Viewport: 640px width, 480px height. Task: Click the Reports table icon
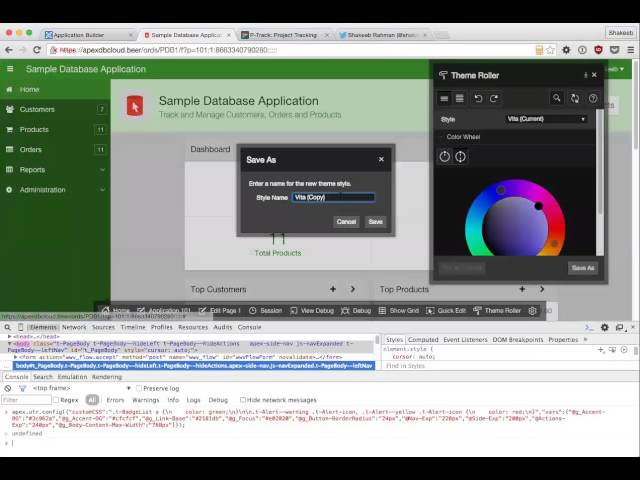(10, 169)
